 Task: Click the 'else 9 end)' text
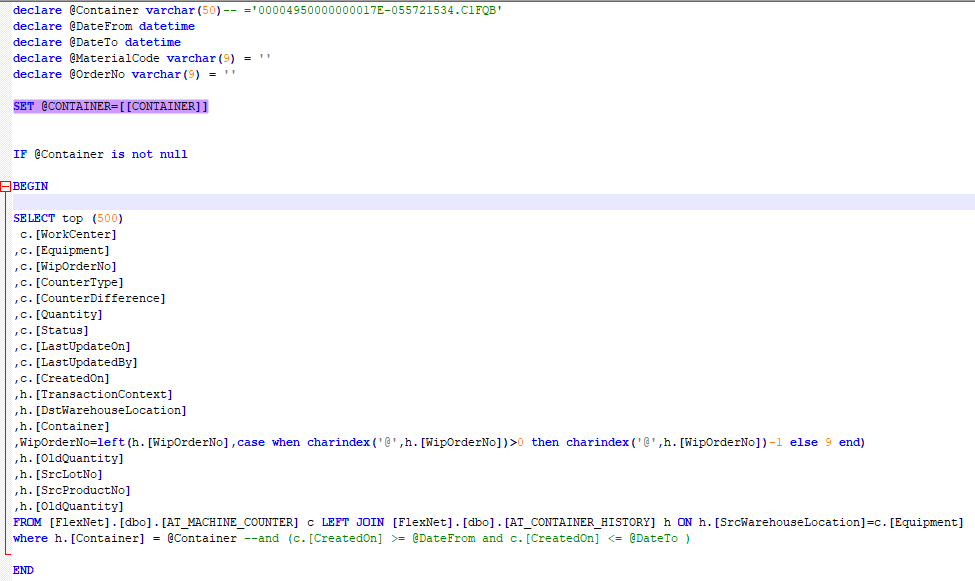[827, 442]
